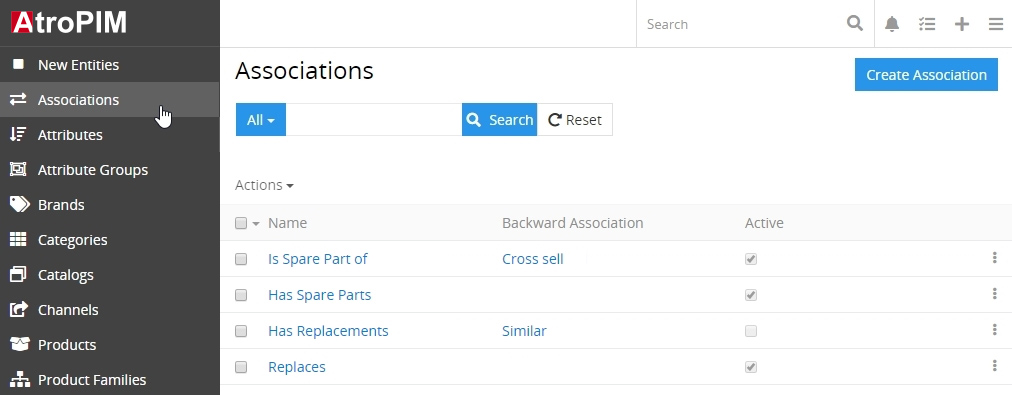
Task: Toggle Active checkbox for Has Spare Parts
Action: coord(751,295)
